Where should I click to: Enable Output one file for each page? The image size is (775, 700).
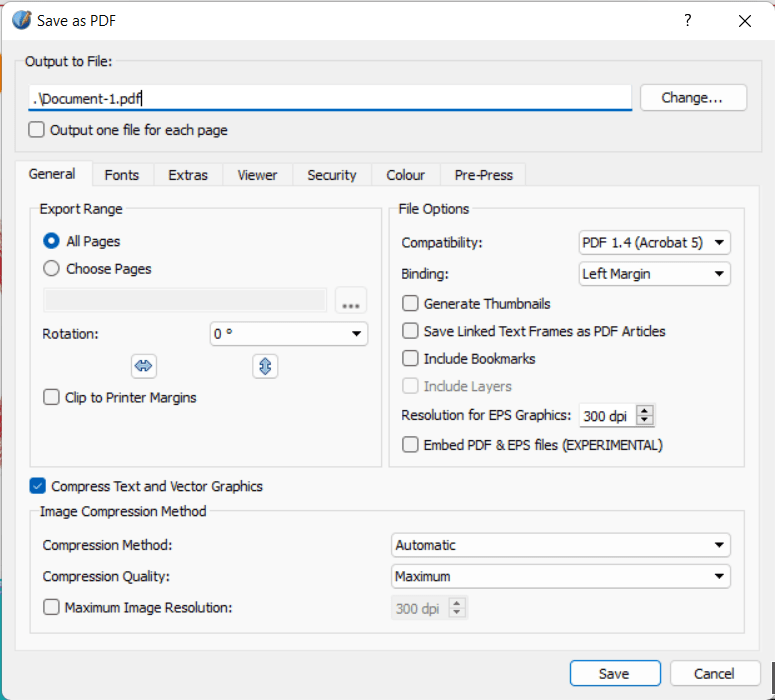coord(37,130)
